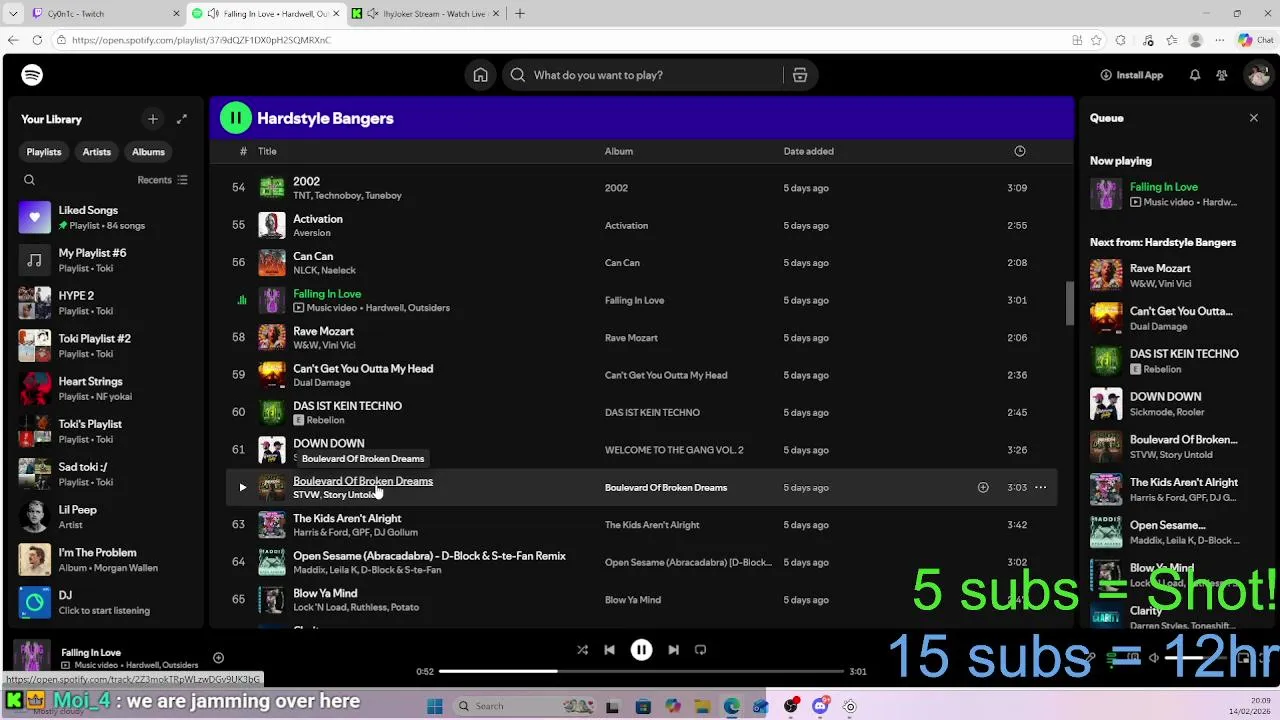Select the Can Can track title
1280x720 pixels.
coord(313,256)
